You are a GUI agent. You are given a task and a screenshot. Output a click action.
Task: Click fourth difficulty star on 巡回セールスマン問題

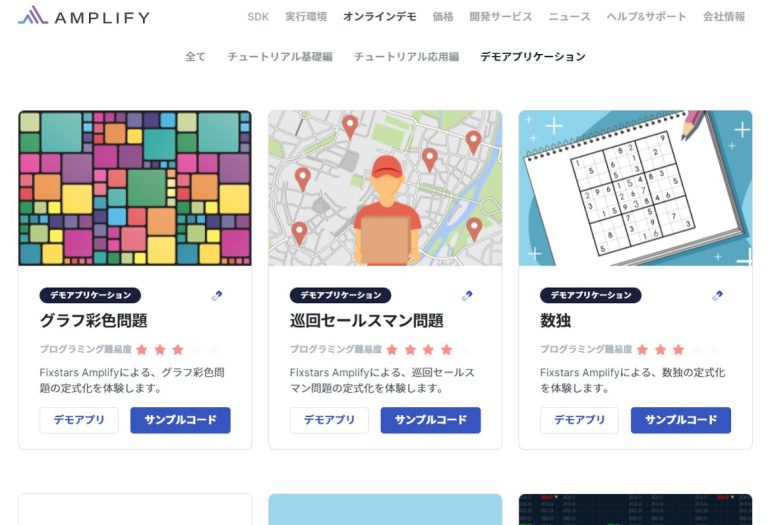point(446,350)
